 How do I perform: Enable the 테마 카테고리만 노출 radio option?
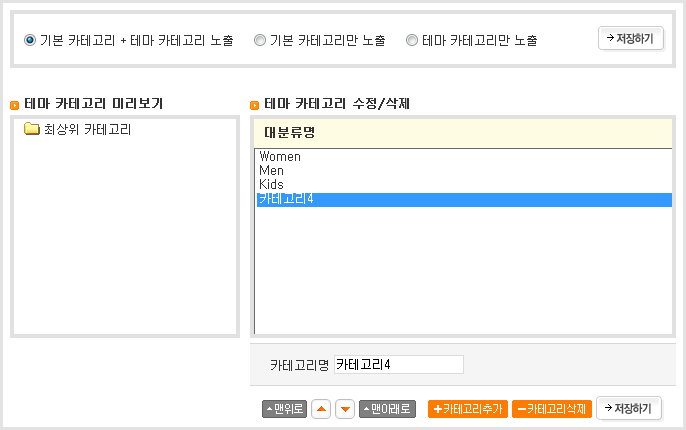pyautogui.click(x=412, y=41)
